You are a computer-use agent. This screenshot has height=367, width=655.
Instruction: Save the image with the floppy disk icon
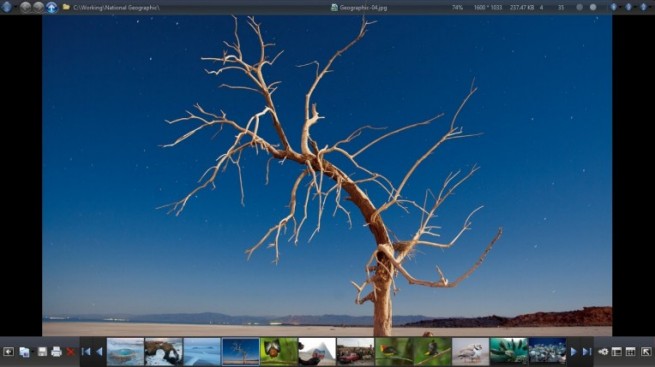click(42, 352)
